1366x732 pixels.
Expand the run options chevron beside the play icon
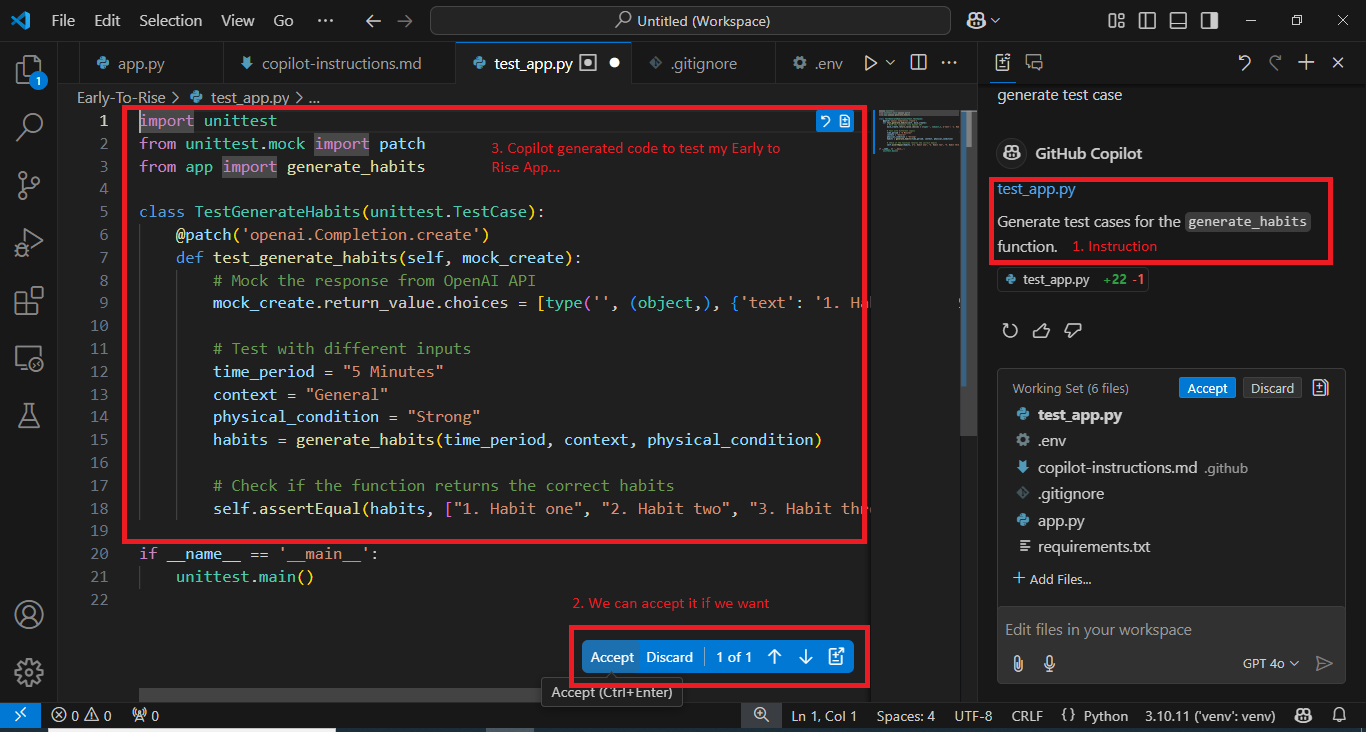coord(890,63)
